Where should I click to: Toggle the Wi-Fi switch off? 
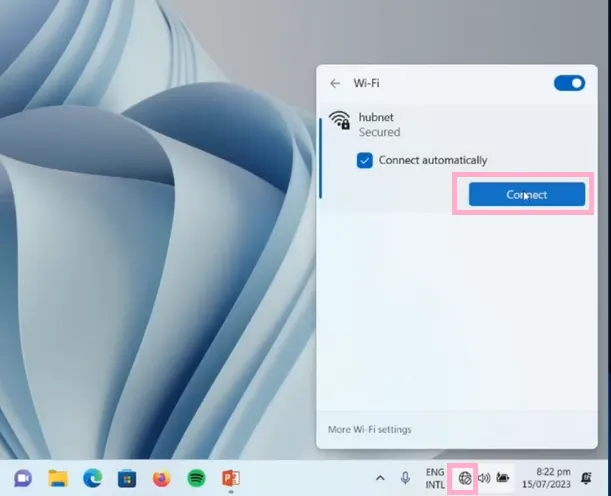pos(569,83)
